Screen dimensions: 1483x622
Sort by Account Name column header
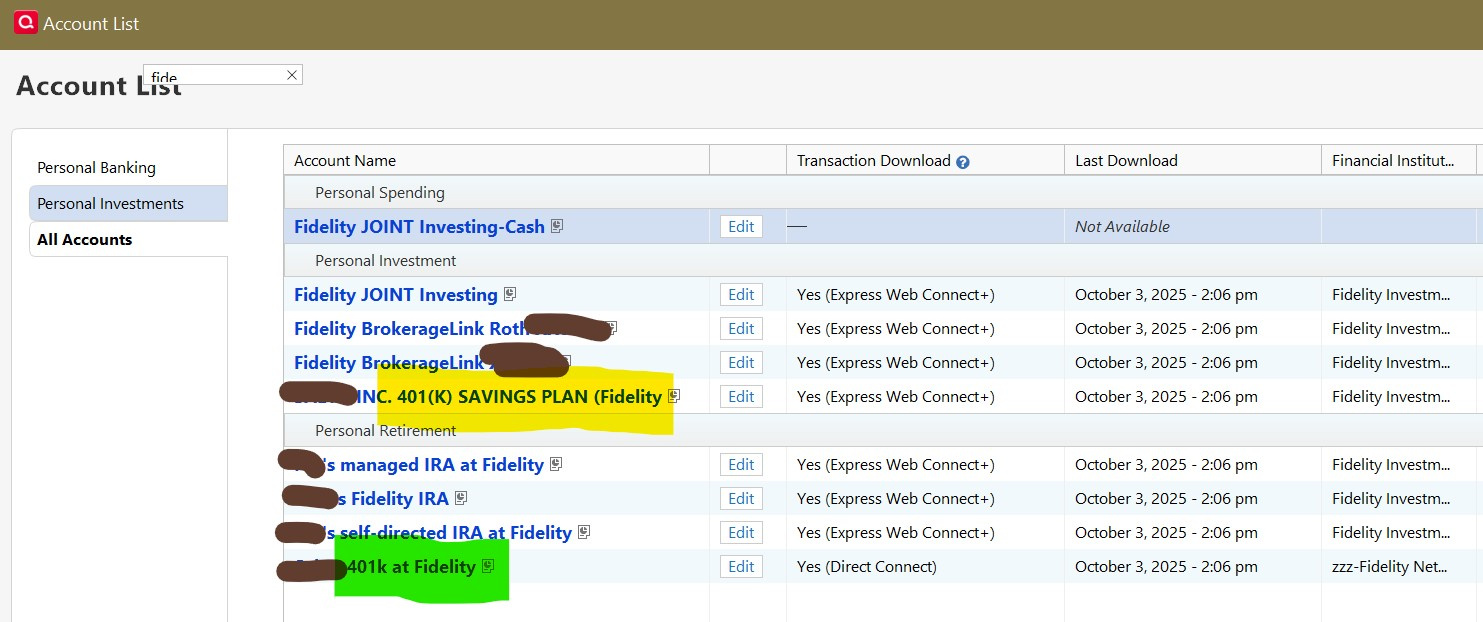496,161
